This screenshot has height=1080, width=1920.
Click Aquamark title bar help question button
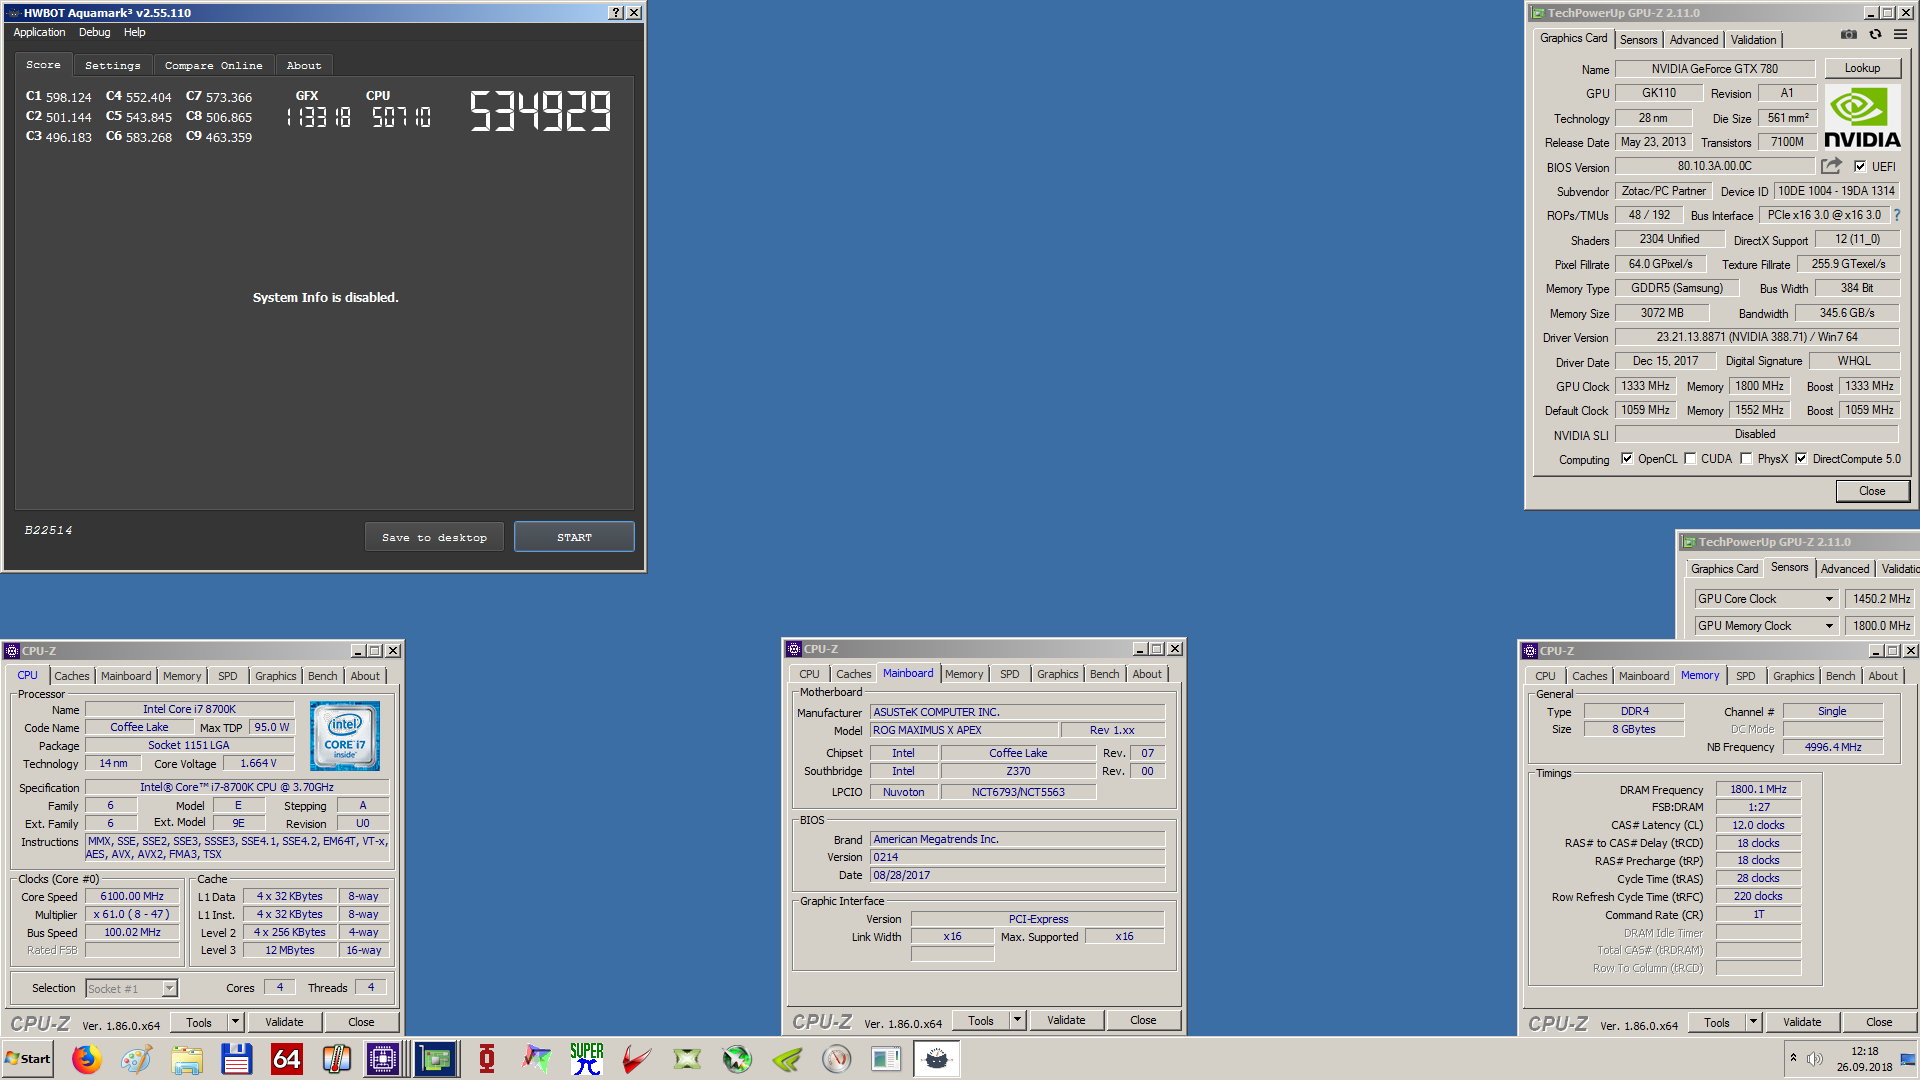616,13
